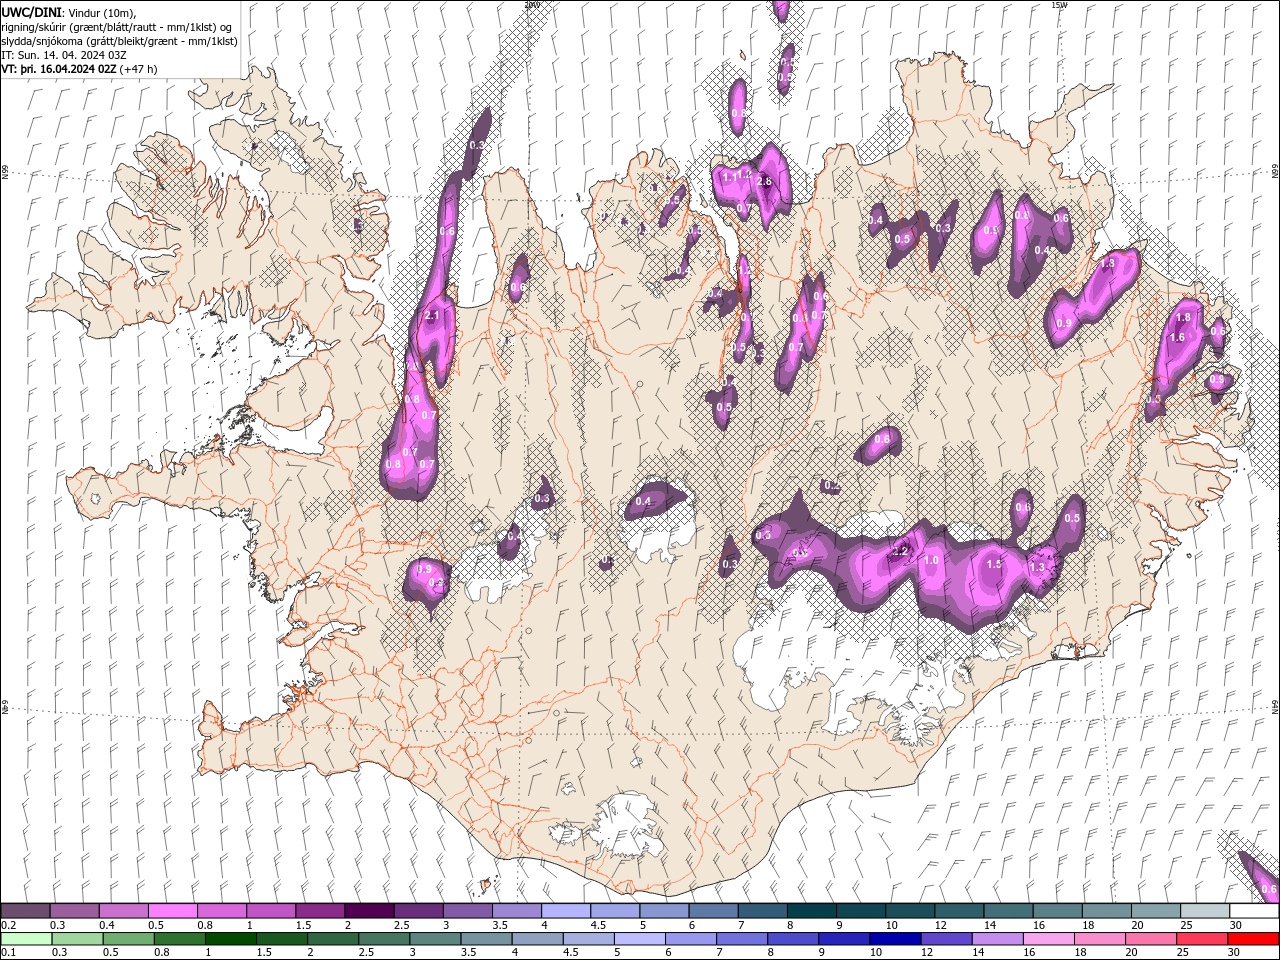The image size is (1280, 960).
Task: Click the '1.1' value near the north coast
Action: tap(731, 176)
